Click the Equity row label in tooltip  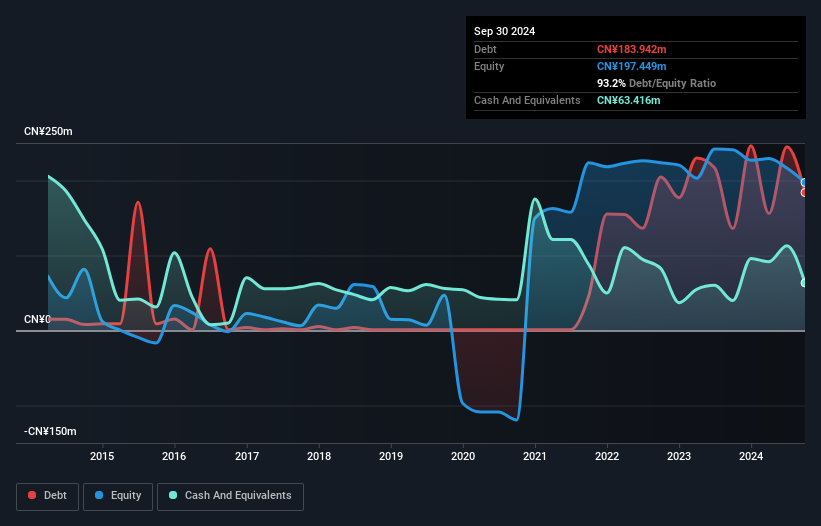click(x=489, y=66)
